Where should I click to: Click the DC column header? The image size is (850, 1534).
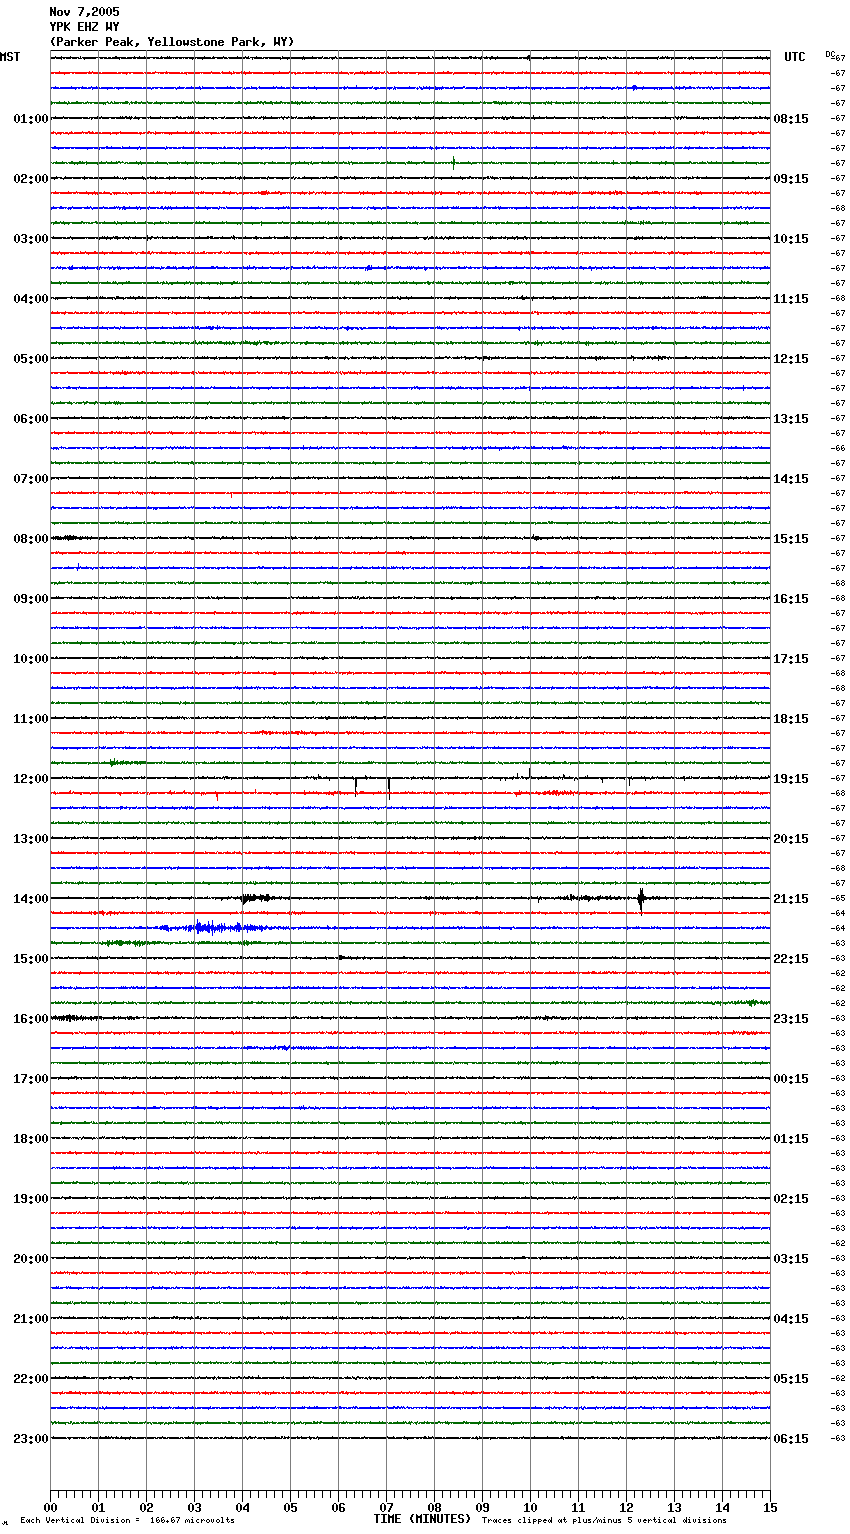click(830, 54)
